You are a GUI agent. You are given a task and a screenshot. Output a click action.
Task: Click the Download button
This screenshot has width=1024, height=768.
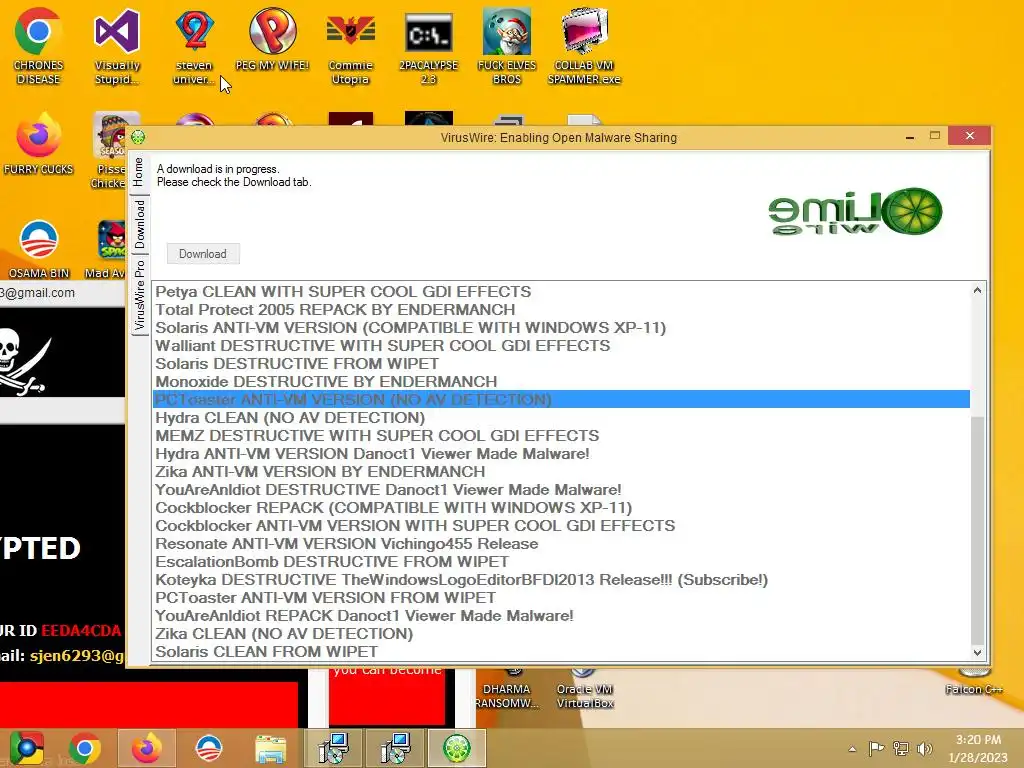pos(203,254)
